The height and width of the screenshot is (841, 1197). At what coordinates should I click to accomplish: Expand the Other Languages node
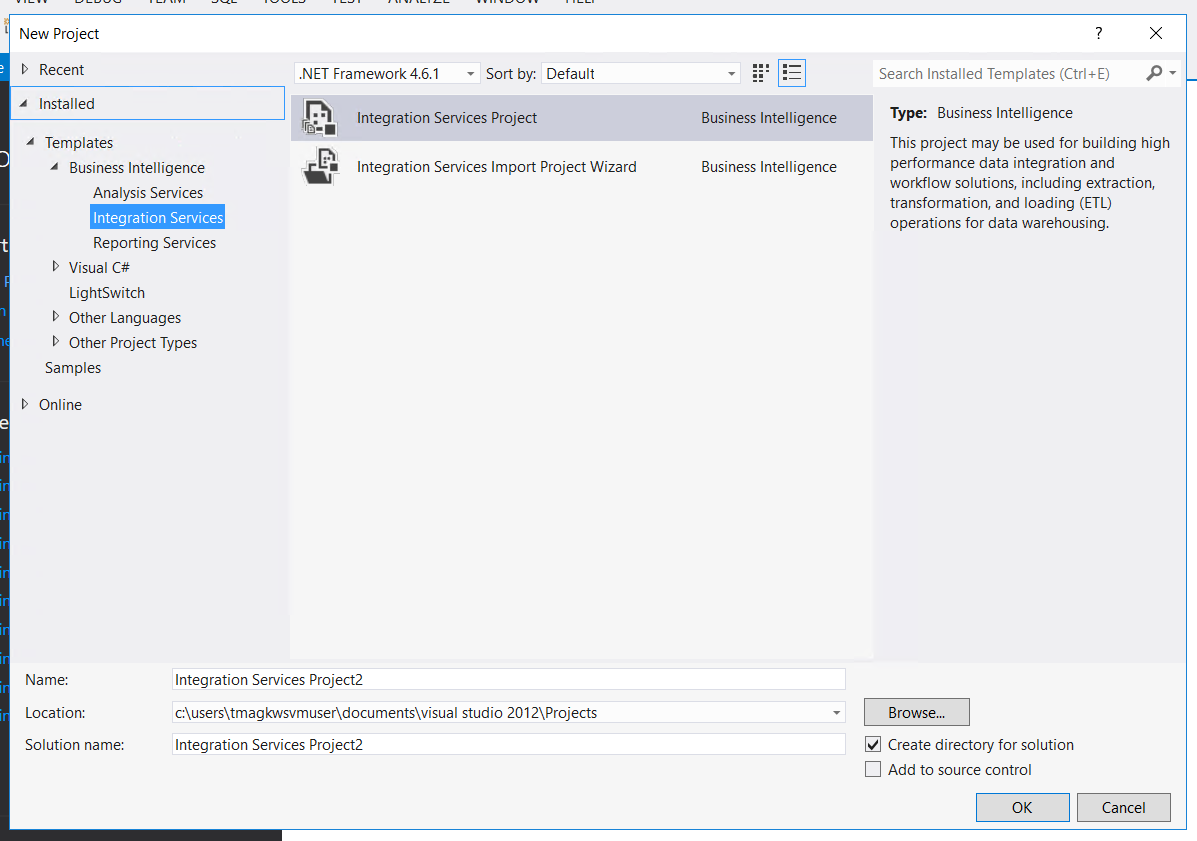click(x=55, y=317)
